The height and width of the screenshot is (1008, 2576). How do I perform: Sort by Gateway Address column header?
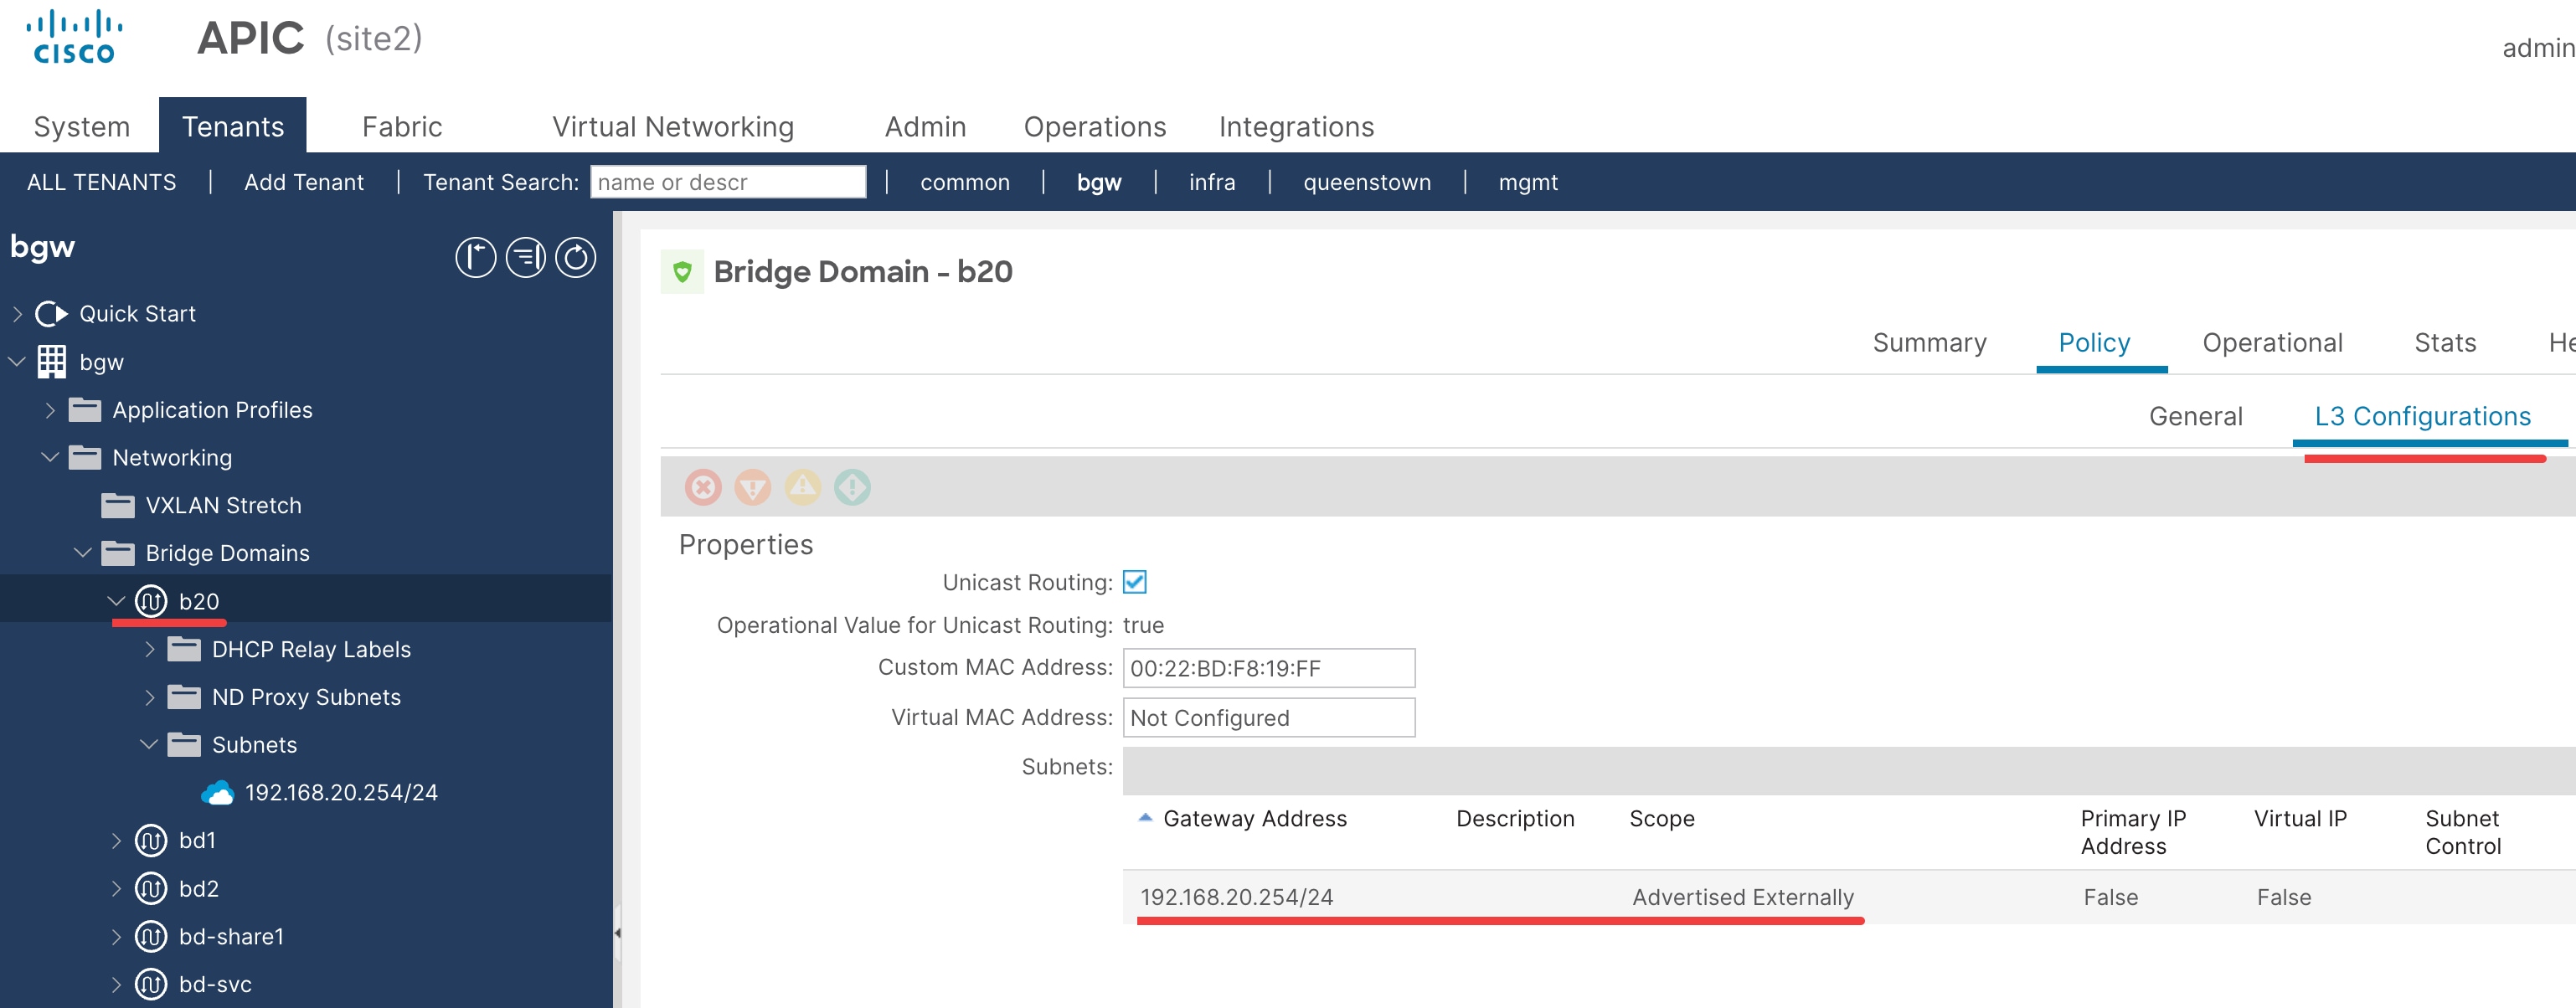(1254, 819)
